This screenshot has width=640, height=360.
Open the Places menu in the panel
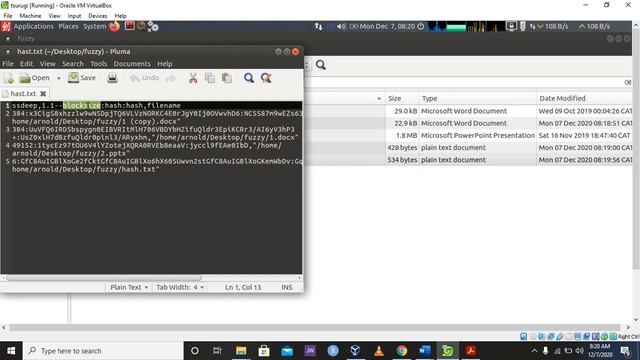pos(68,26)
